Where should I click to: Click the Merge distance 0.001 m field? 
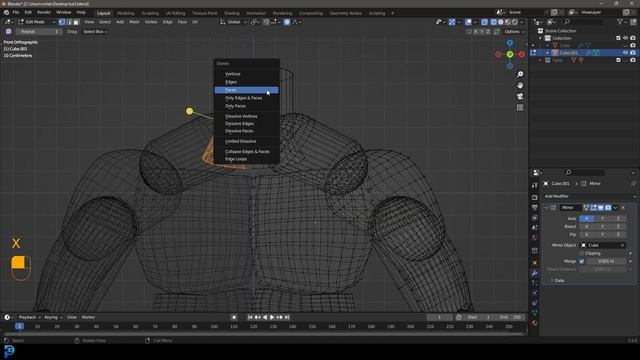coord(606,261)
